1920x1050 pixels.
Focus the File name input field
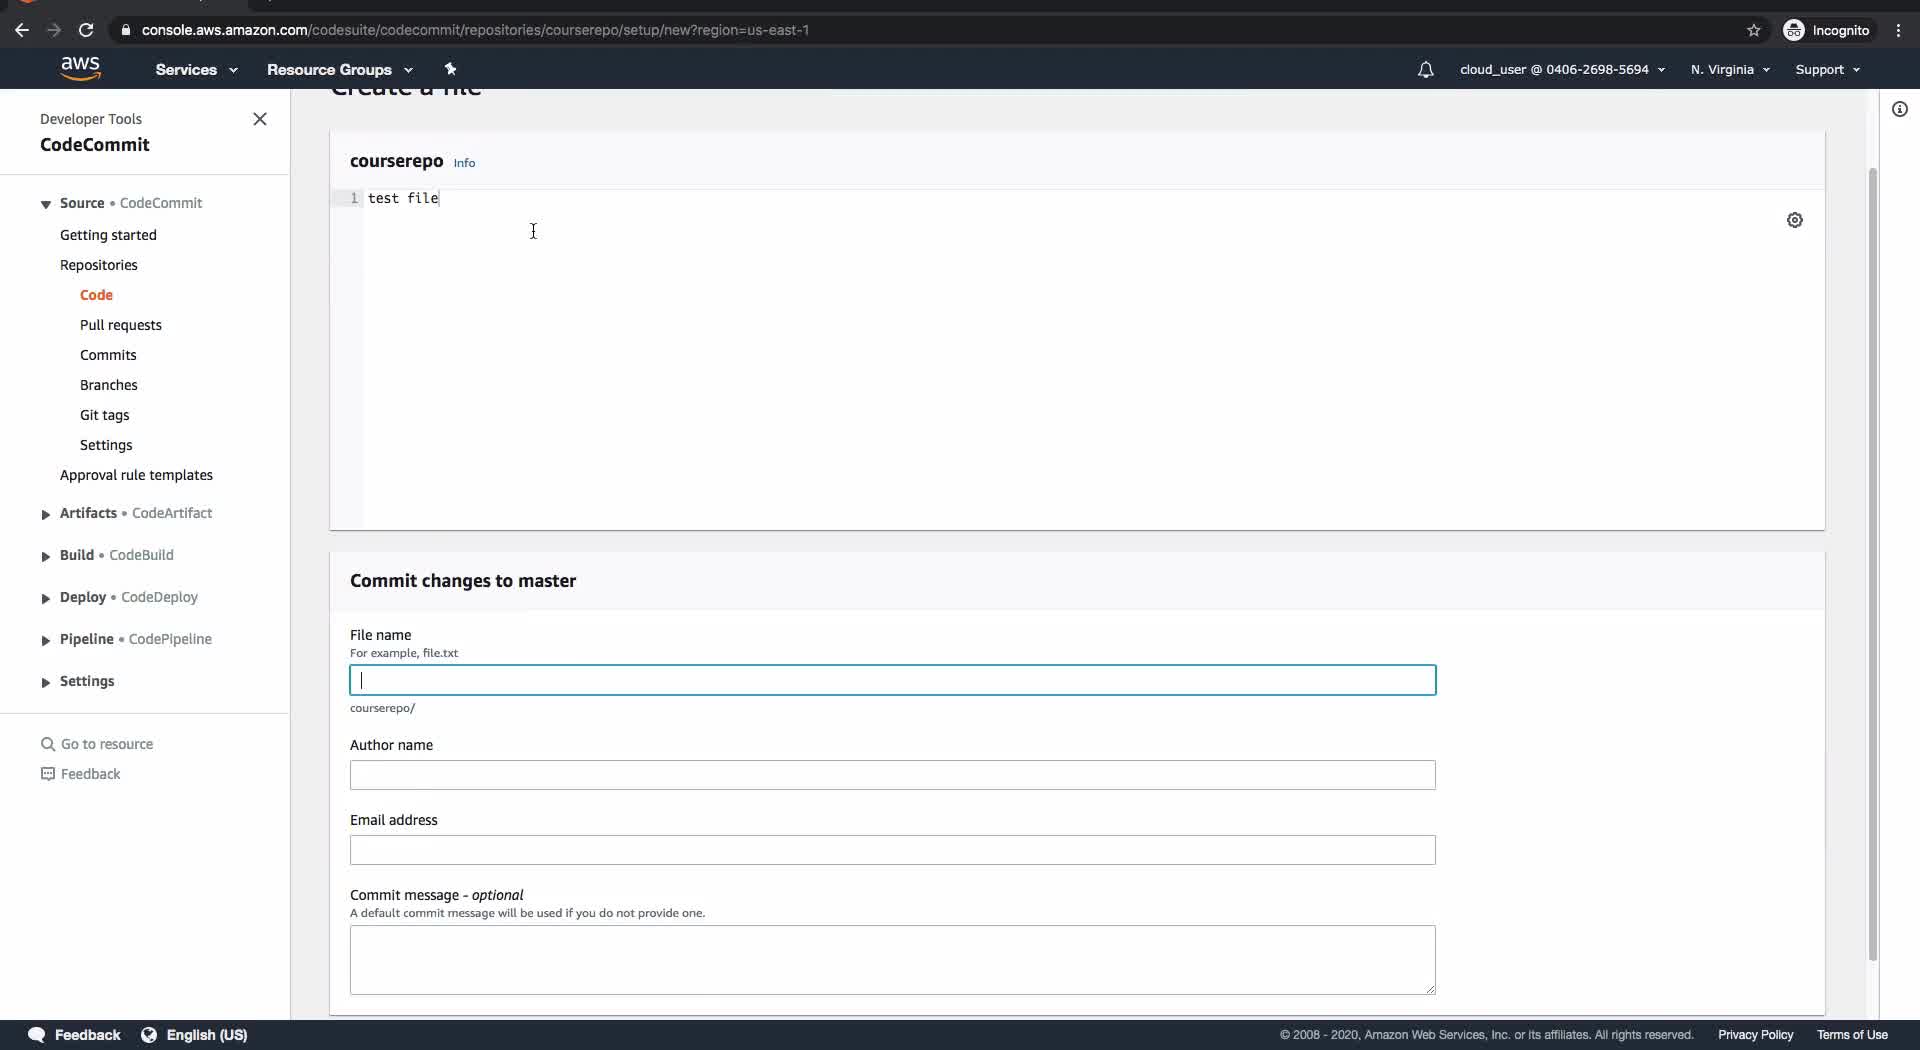[893, 680]
